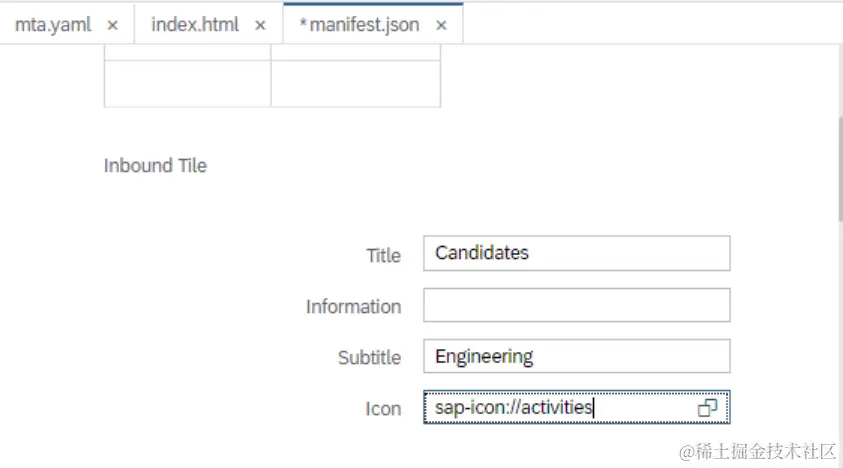Click the Subtitle field label
The width and height of the screenshot is (843, 468).
369,358
